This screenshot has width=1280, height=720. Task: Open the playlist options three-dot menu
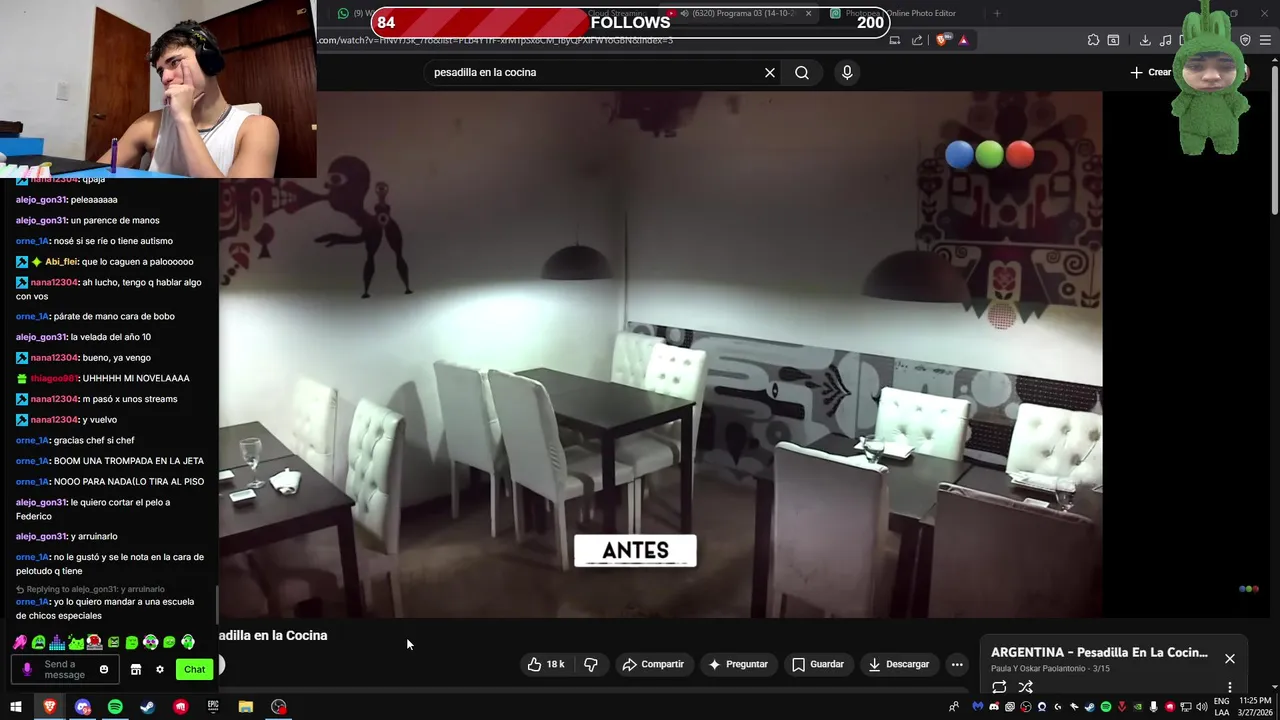[x=1230, y=687]
